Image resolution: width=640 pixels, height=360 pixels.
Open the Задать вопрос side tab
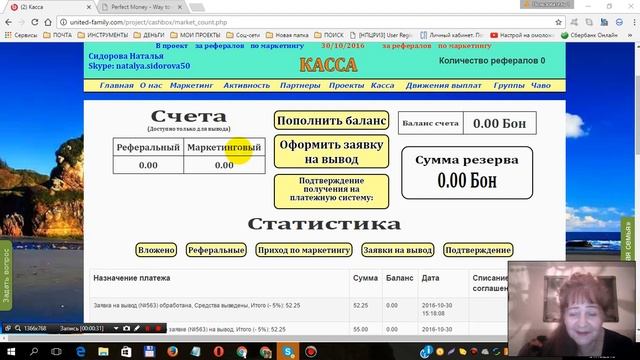(6, 276)
